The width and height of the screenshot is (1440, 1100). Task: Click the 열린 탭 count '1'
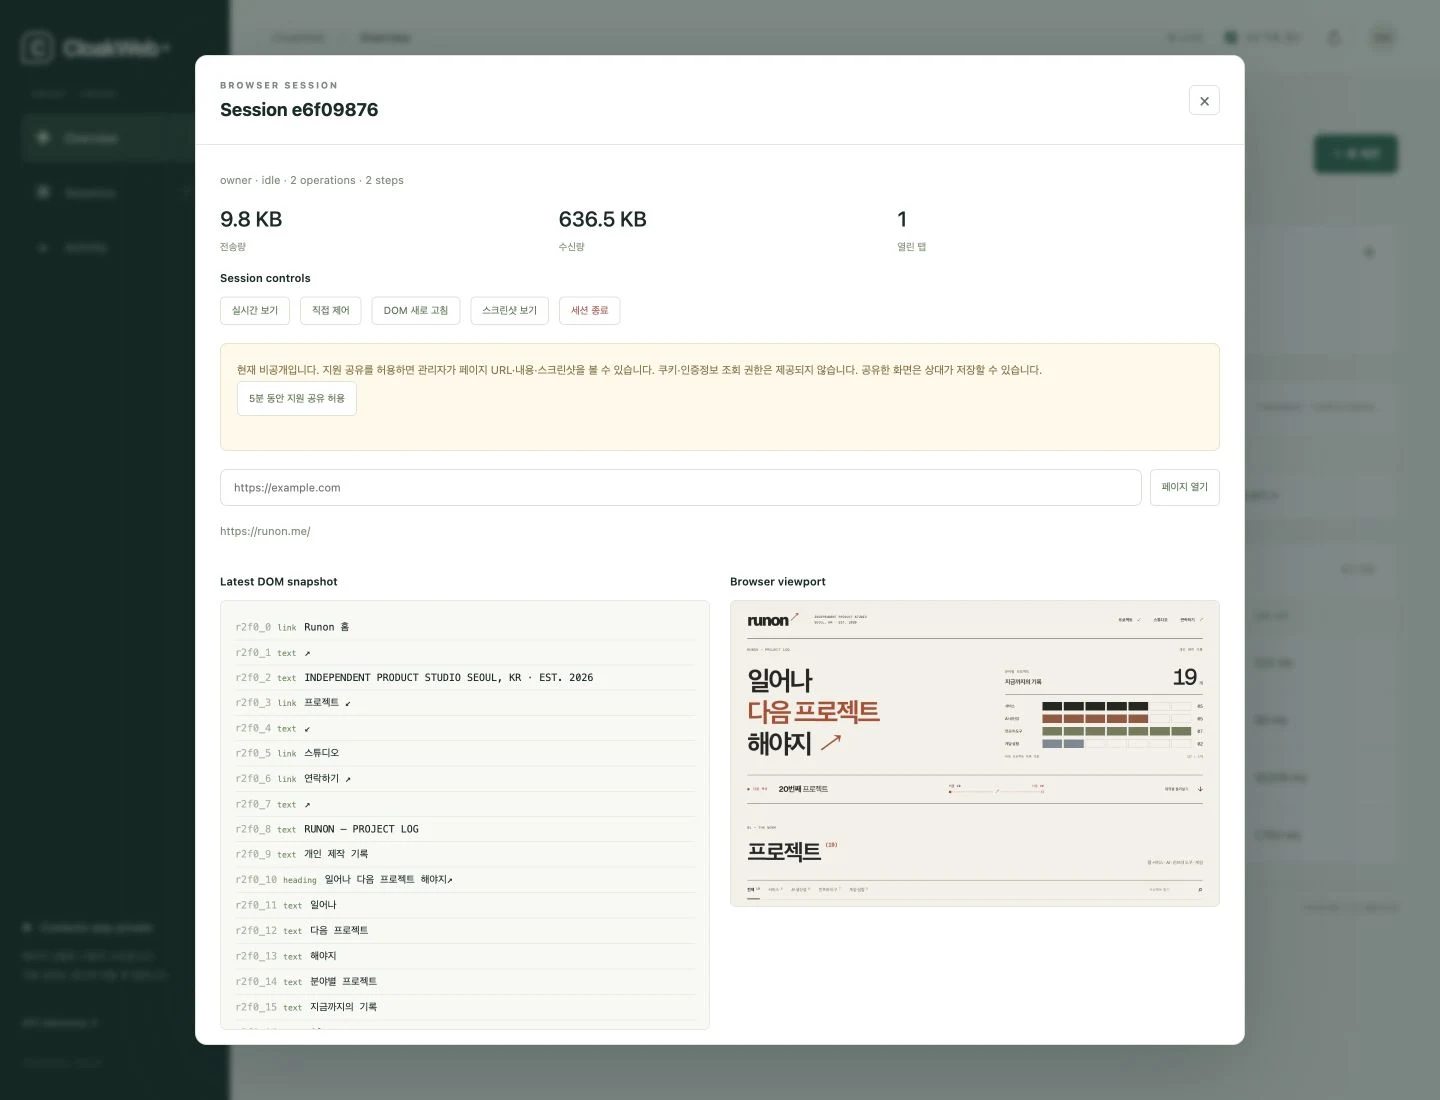click(x=902, y=220)
